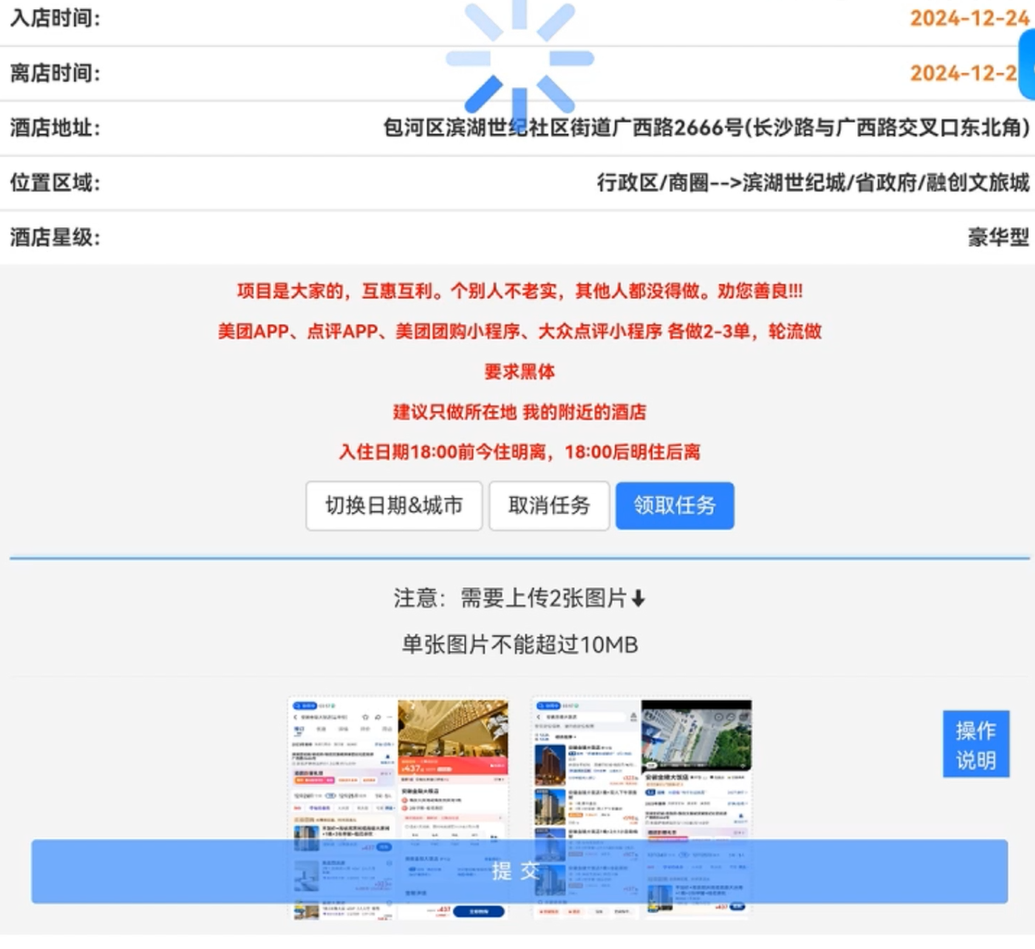Open the 操作说明 instructions button
Viewport: 1035px width, 949px height.
(x=976, y=744)
